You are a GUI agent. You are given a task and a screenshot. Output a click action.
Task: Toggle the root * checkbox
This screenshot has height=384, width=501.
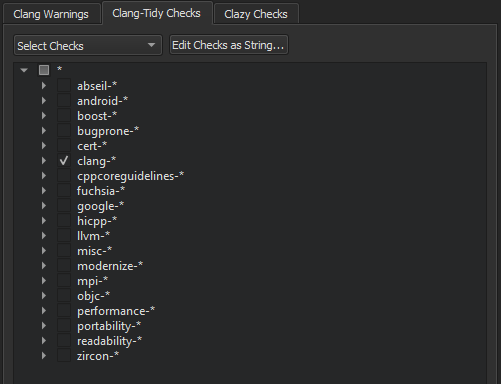(44, 70)
